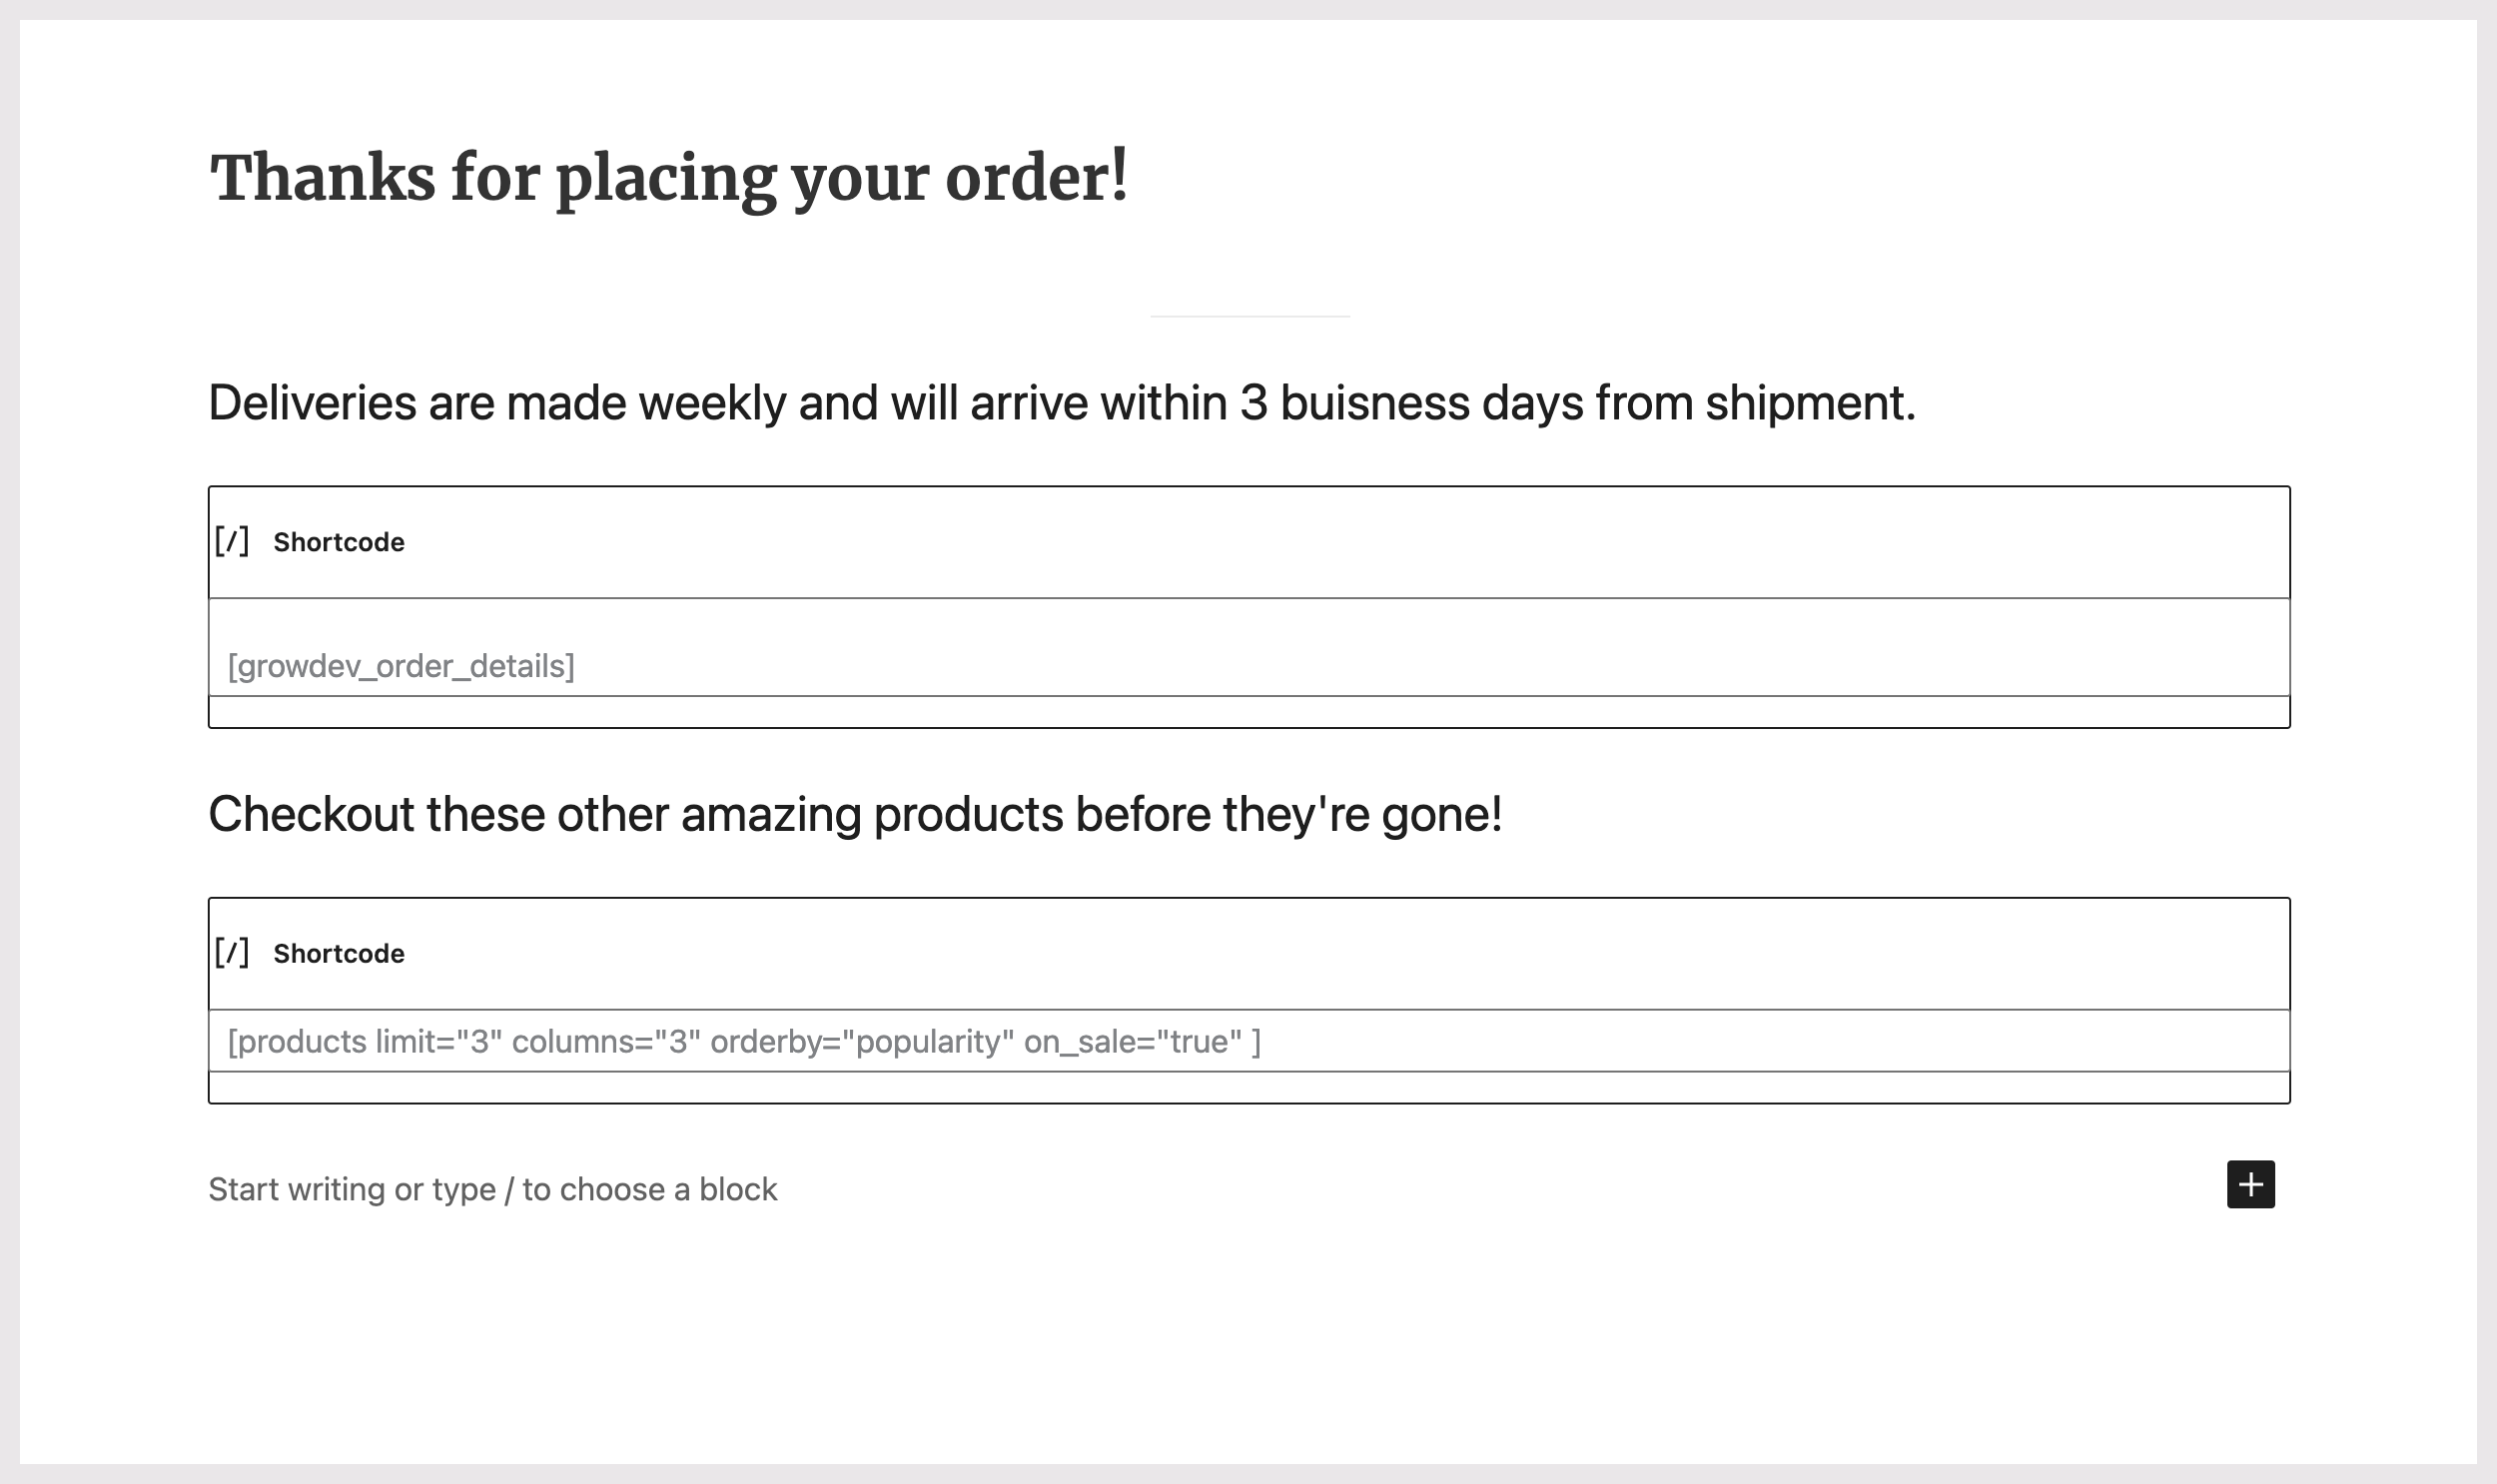
Task: Click the word 'shipment.' ending the deliveries paragraph
Action: pos(1810,403)
